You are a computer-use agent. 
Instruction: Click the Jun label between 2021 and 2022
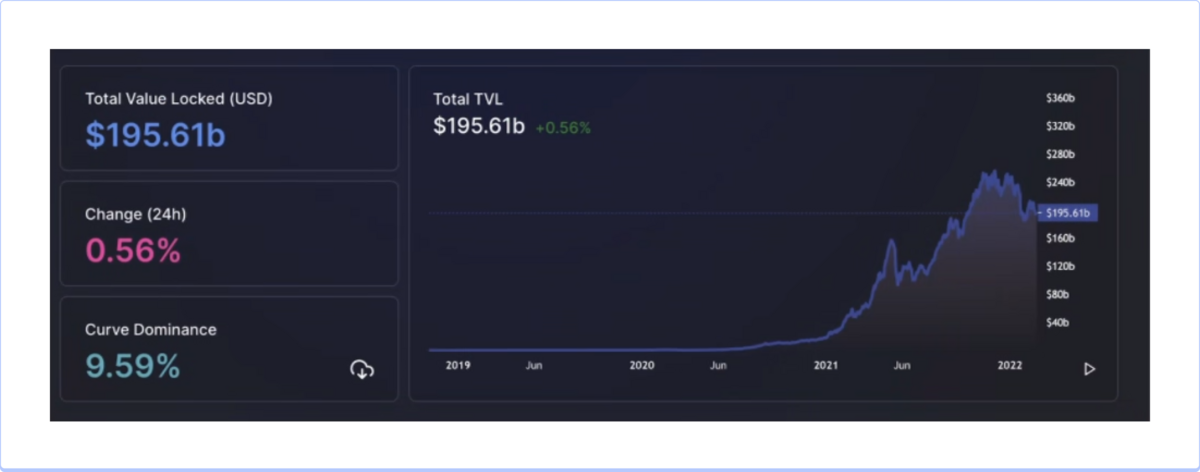click(x=902, y=366)
